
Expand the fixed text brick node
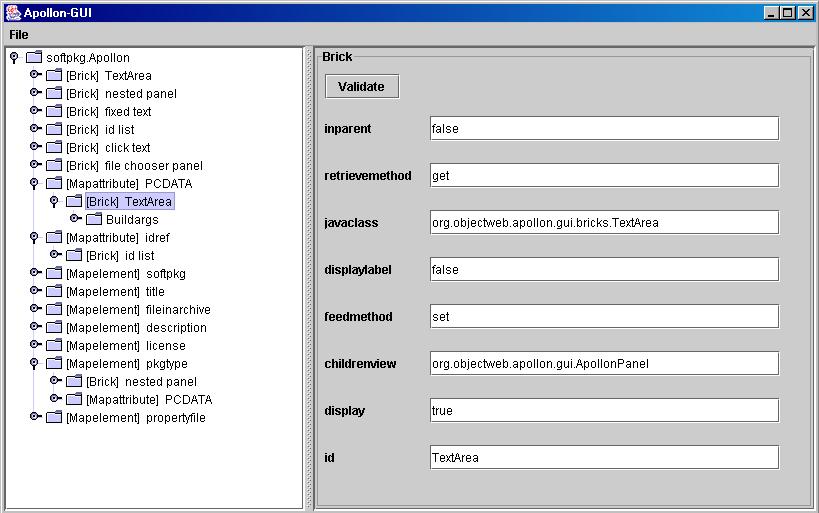click(35, 112)
